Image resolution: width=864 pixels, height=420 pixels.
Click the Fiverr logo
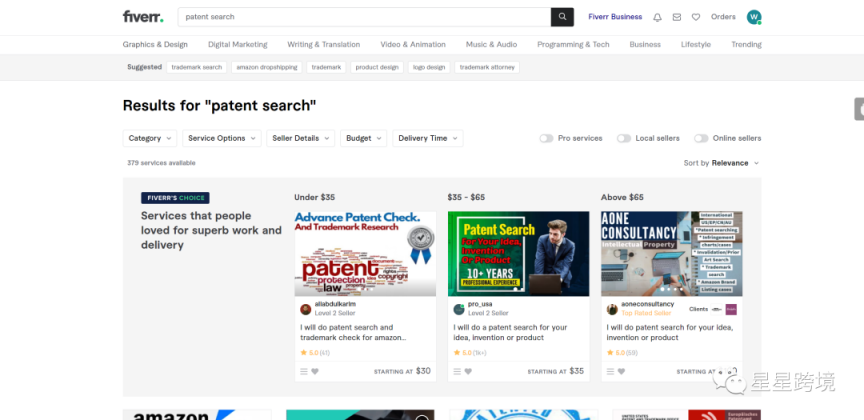[143, 17]
